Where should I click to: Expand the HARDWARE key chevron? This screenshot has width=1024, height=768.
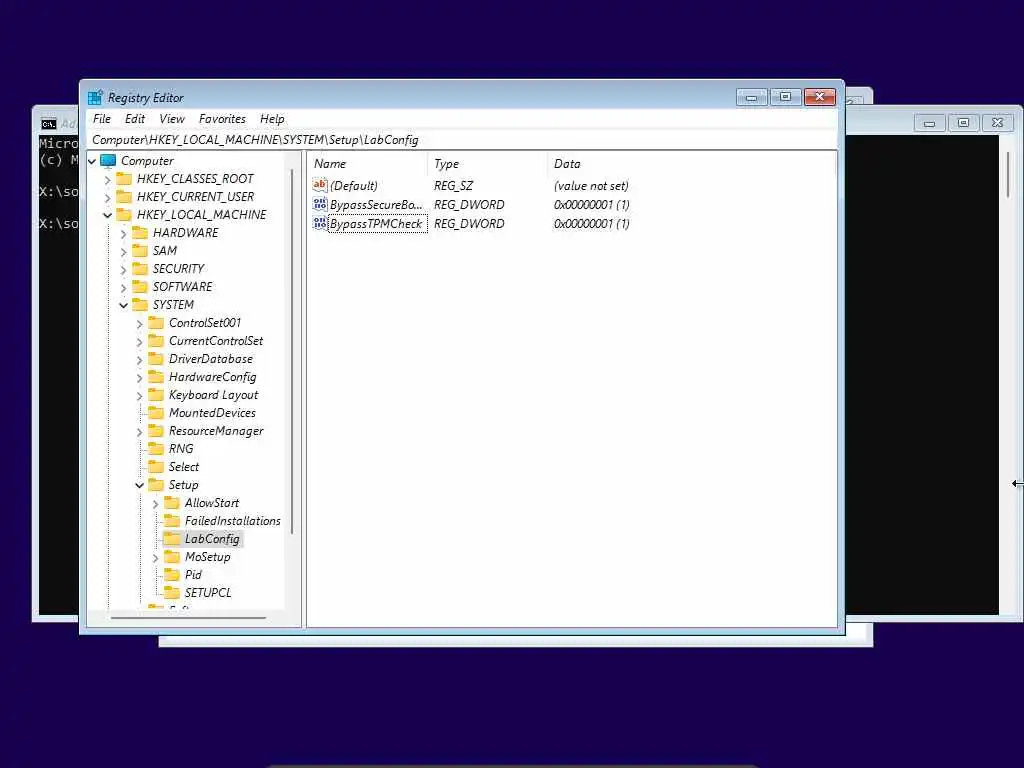(x=123, y=233)
